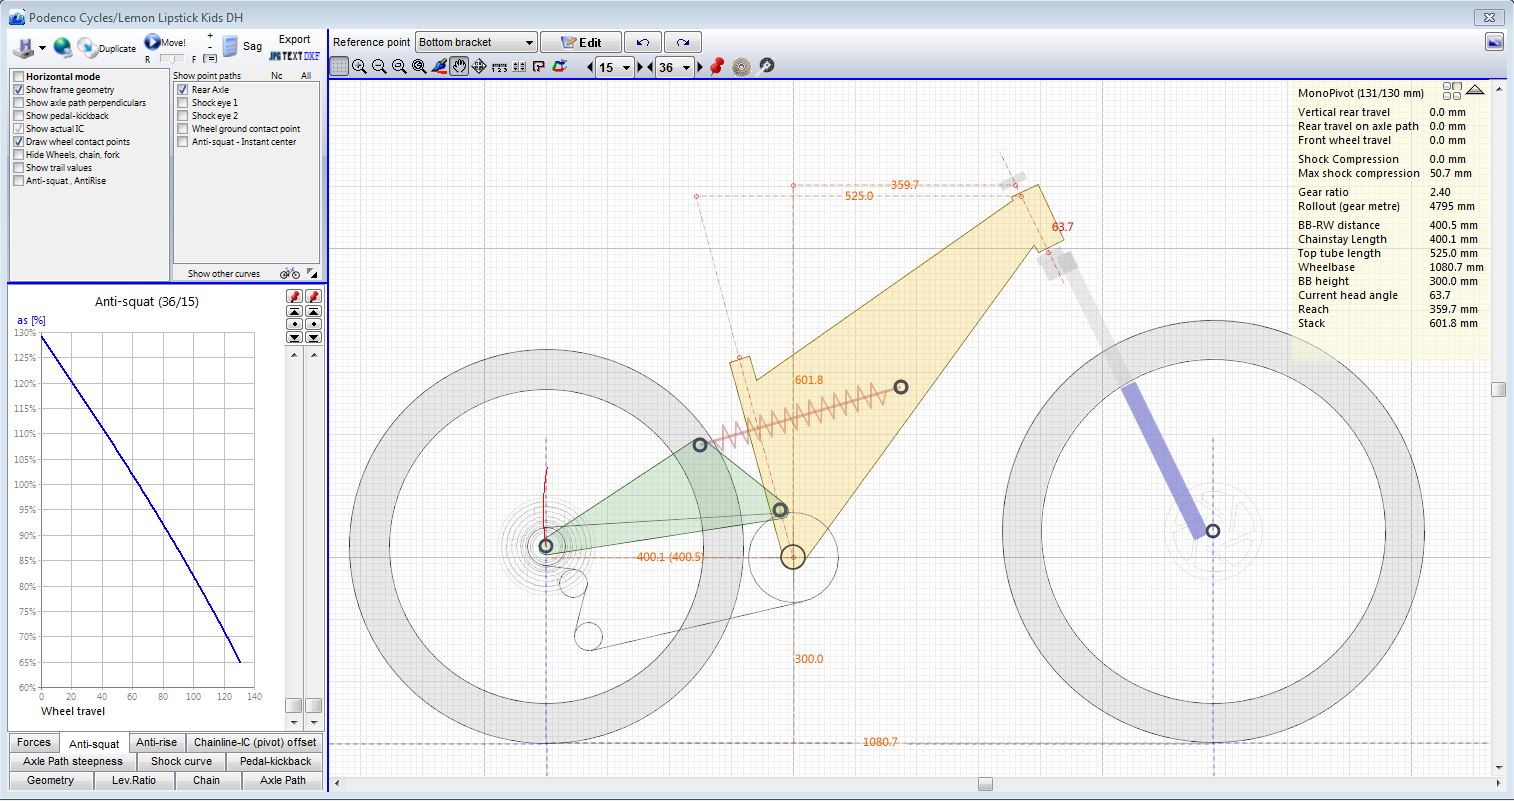This screenshot has width=1514, height=801.
Task: Select the hand pan tool
Action: [x=459, y=67]
